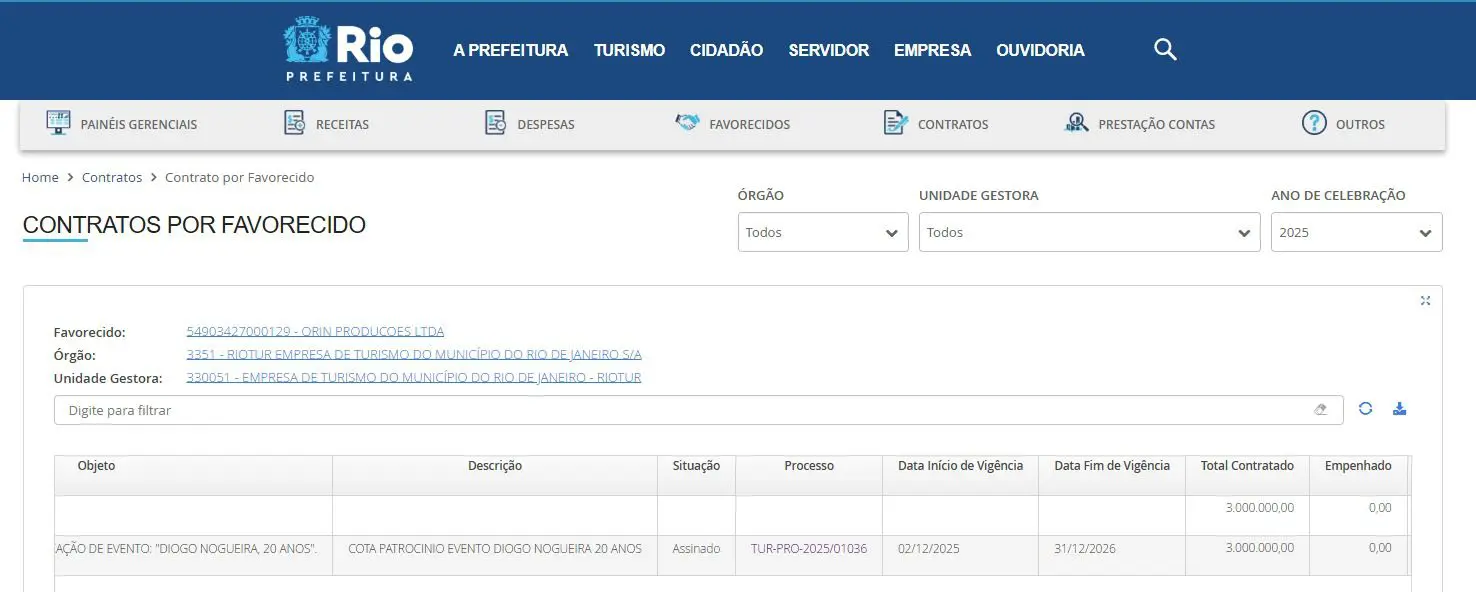Image resolution: width=1476 pixels, height=592 pixels.
Task: Open the Empresa menu
Action: tap(932, 50)
